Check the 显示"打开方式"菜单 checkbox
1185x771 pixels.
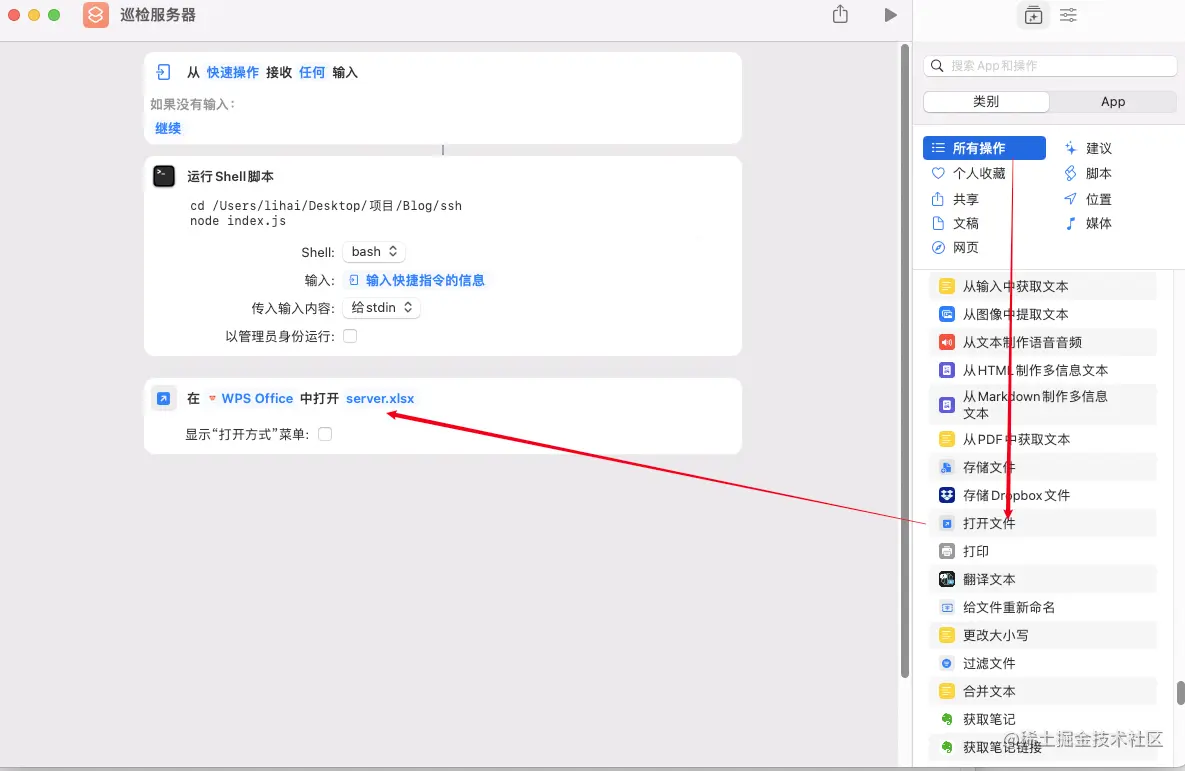(325, 434)
